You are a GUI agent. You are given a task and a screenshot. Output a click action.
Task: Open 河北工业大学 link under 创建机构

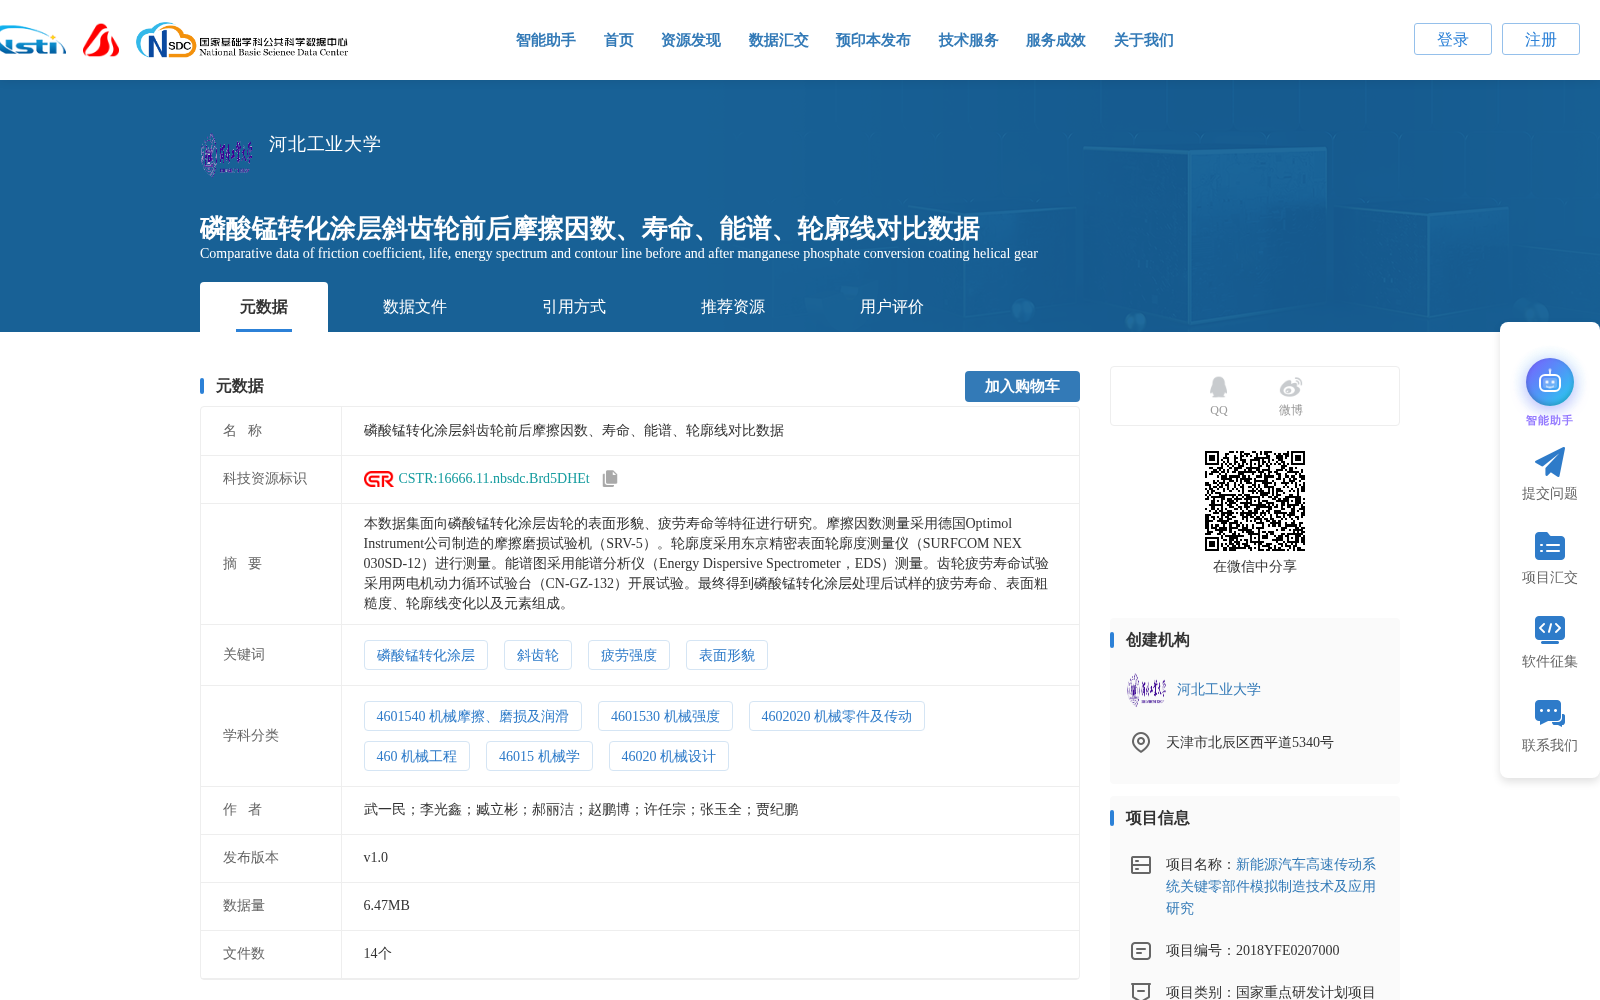(1219, 690)
